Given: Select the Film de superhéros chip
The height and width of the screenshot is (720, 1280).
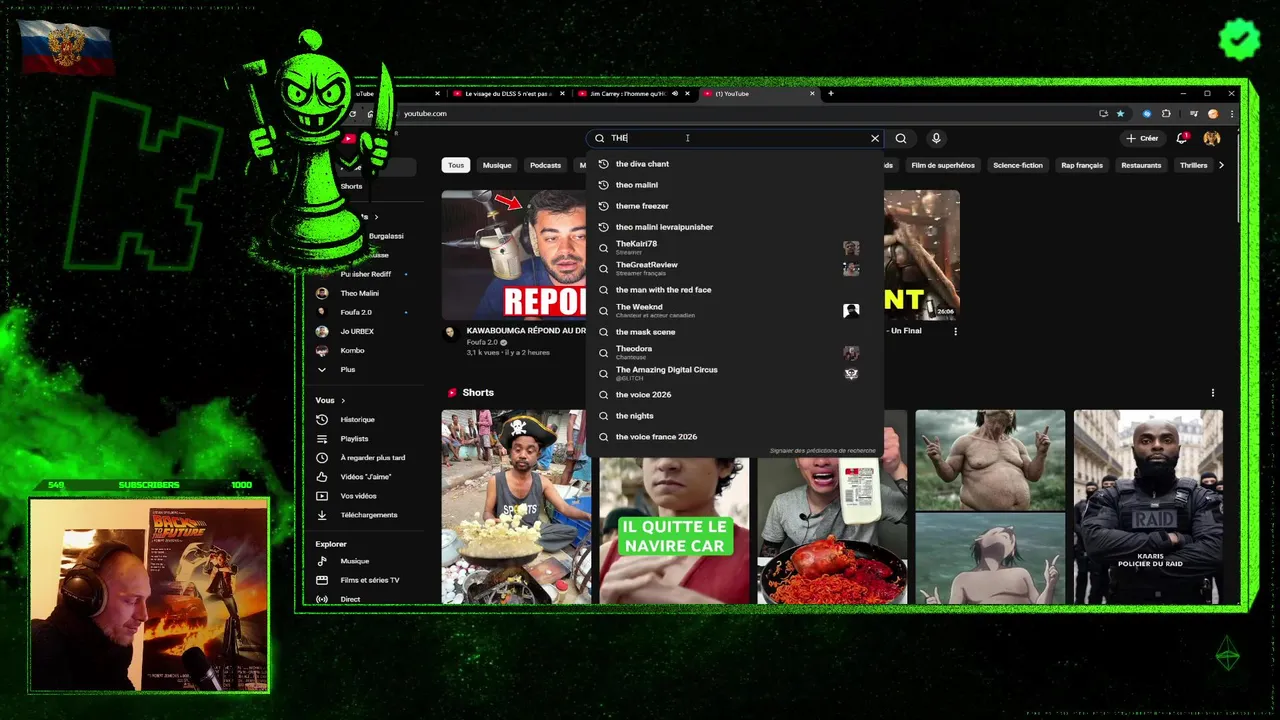Looking at the screenshot, I should pyautogui.click(x=943, y=165).
